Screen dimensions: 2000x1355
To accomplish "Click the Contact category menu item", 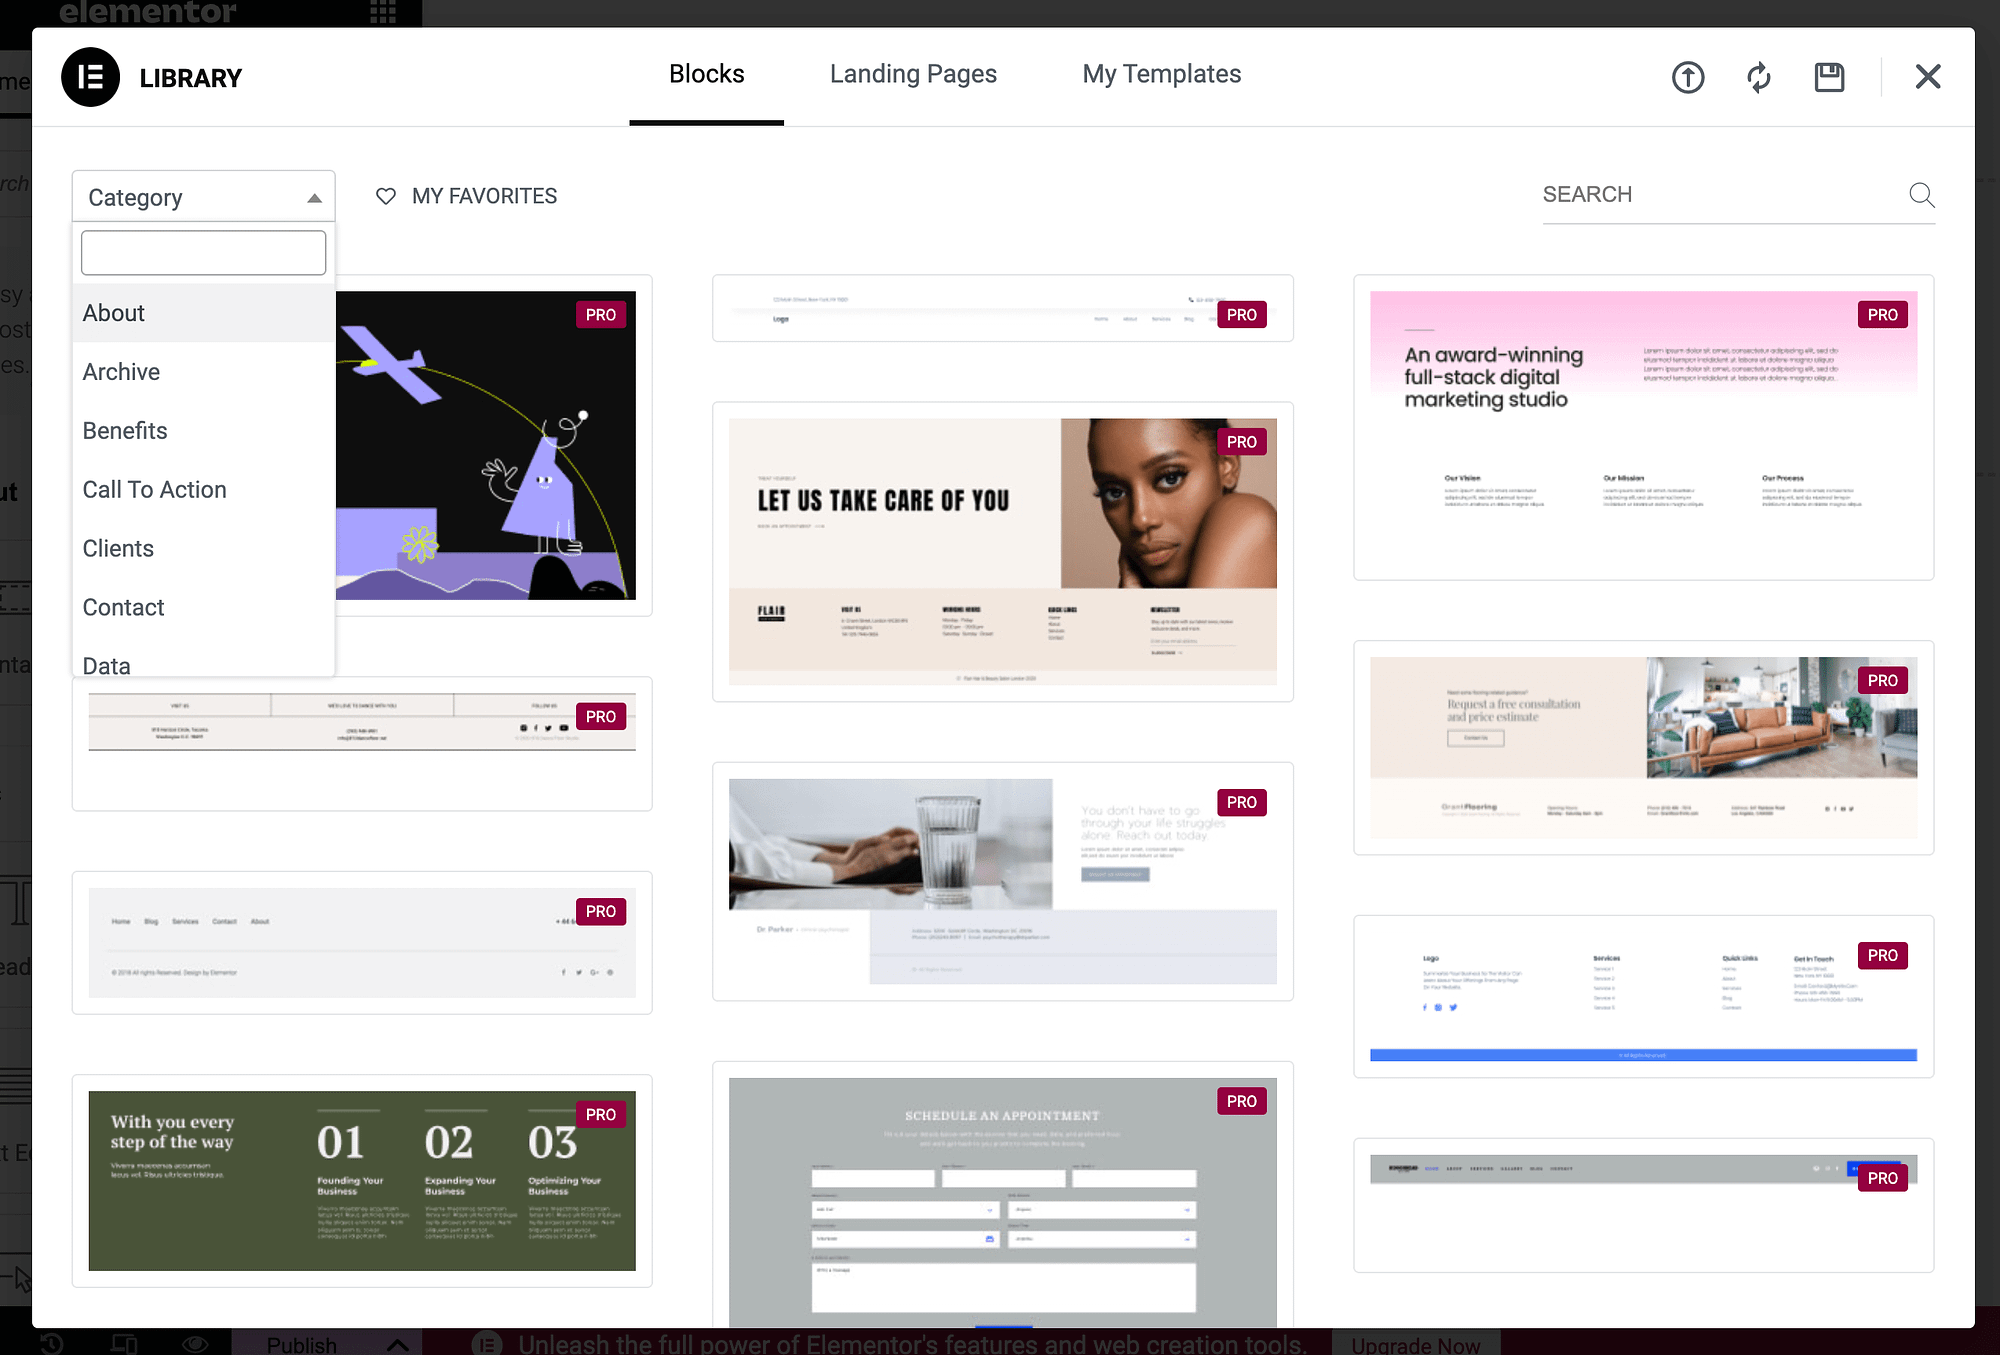I will [122, 606].
